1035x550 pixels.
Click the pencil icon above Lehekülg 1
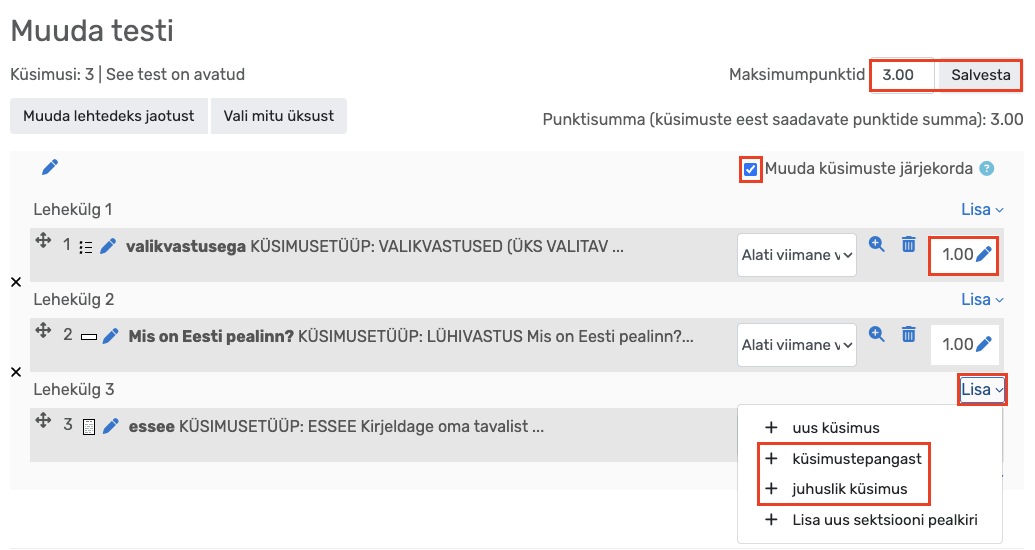[x=50, y=167]
